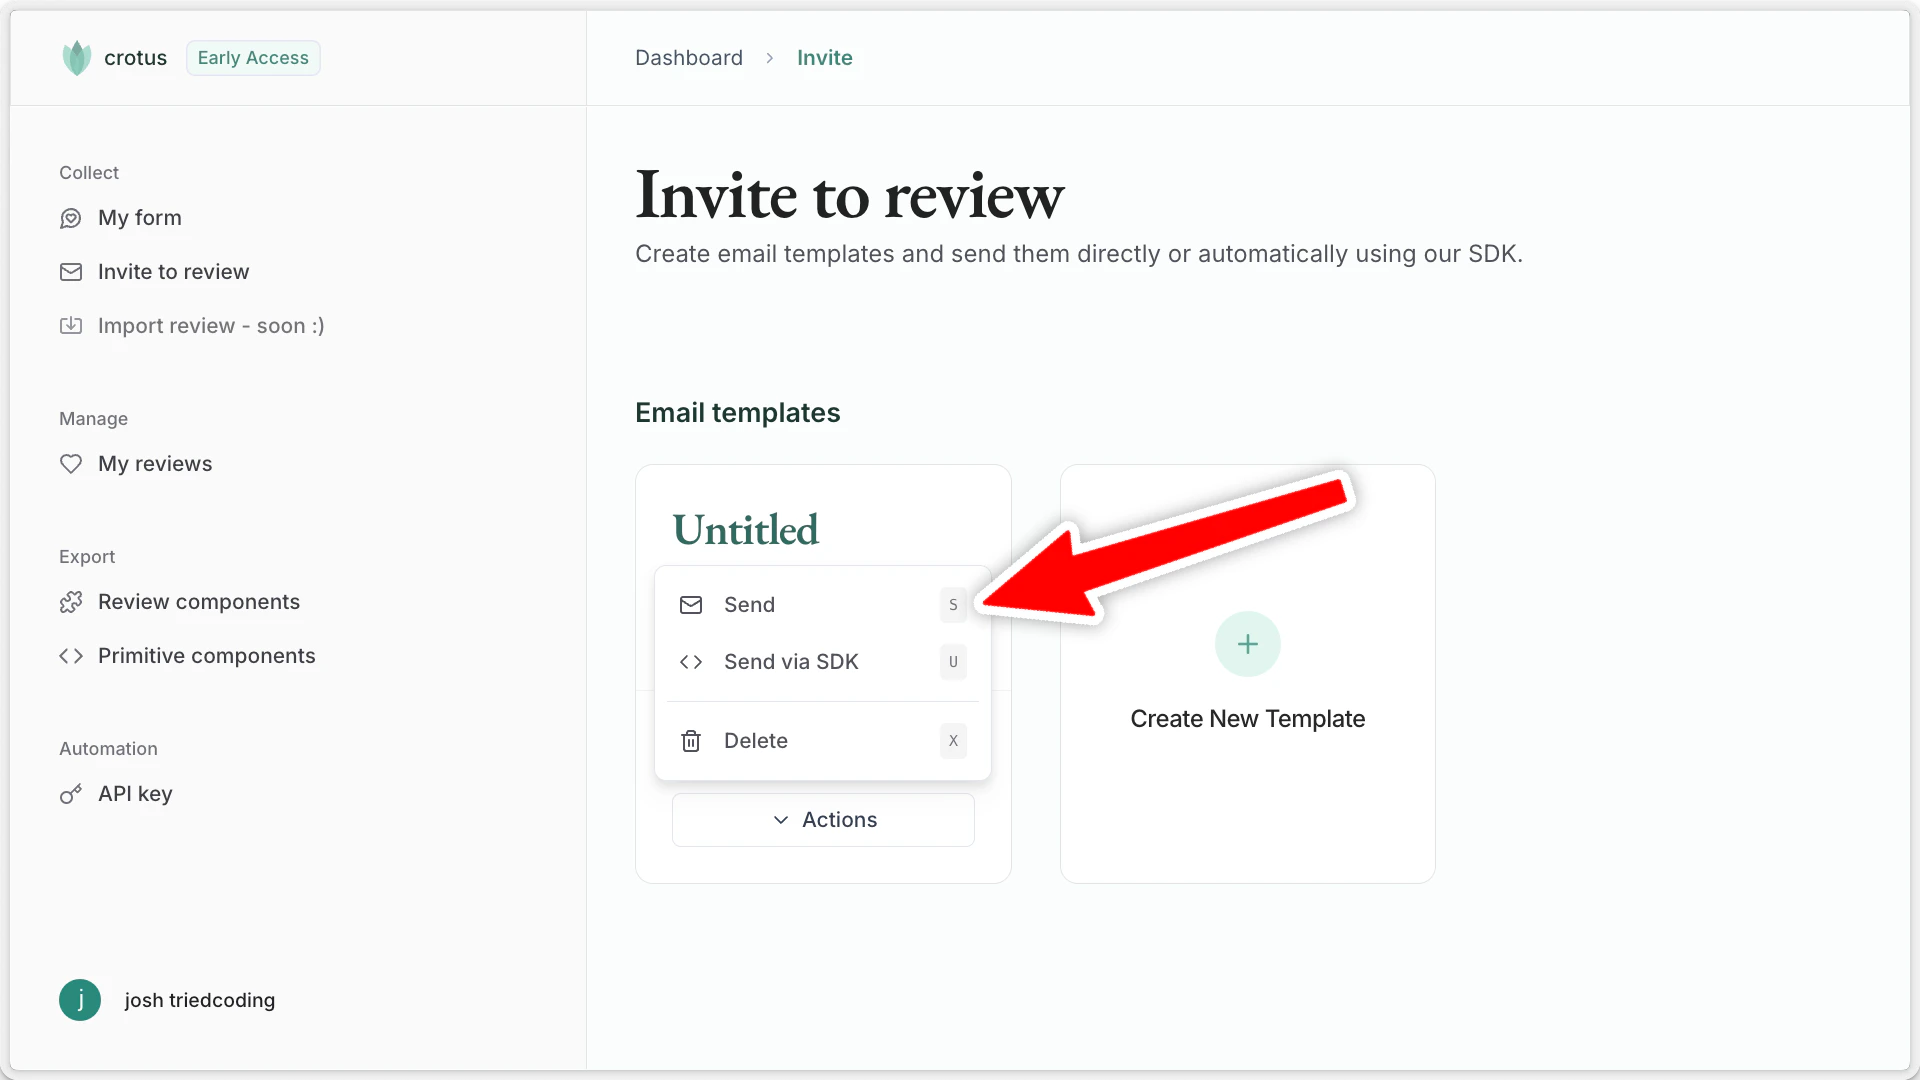Click Create New Template card
This screenshot has height=1080, width=1920.
pos(1248,674)
